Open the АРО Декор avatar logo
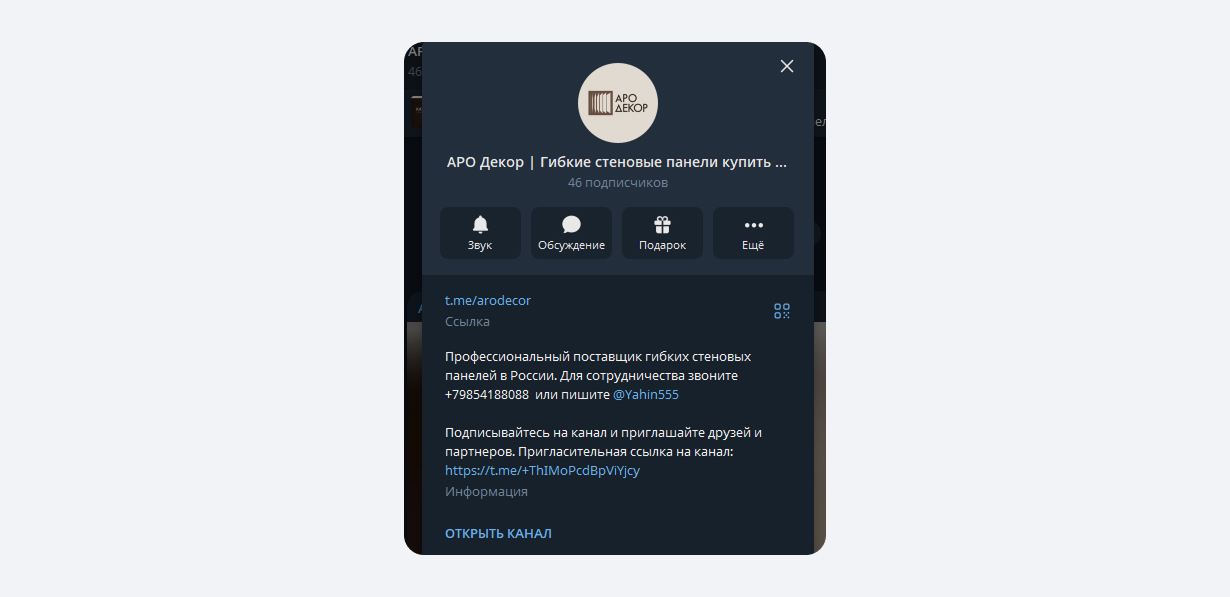The image size is (1230, 597). (x=618, y=103)
